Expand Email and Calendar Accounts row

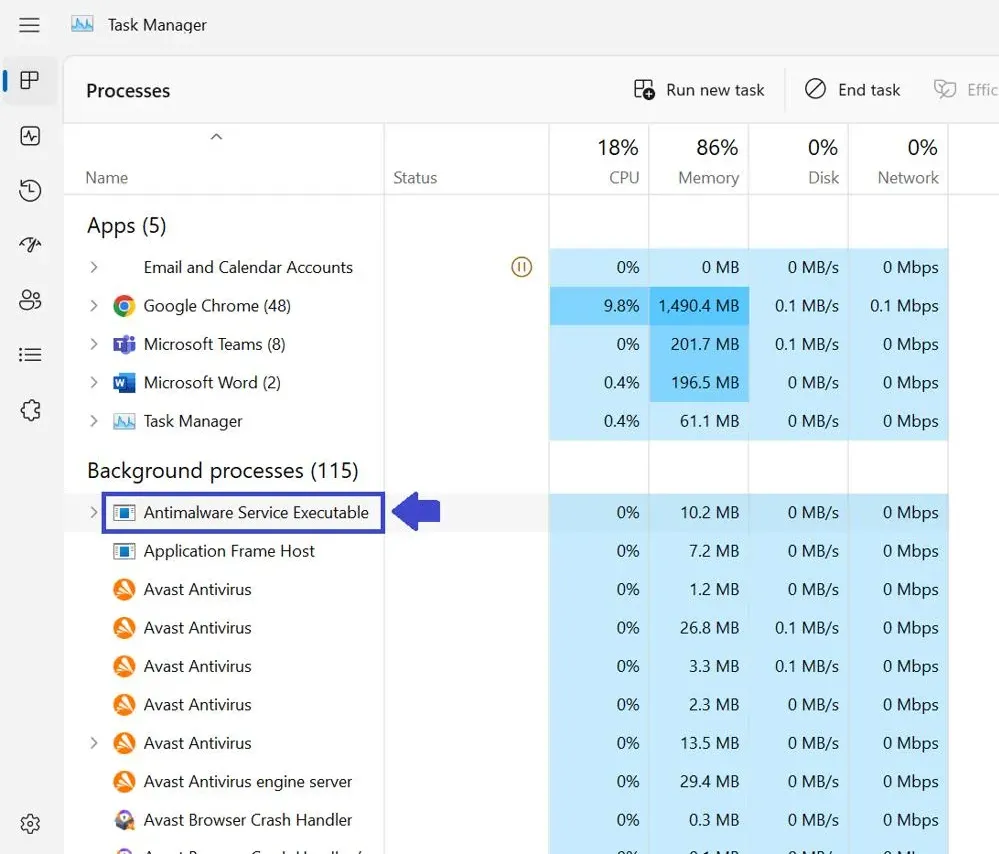click(94, 267)
